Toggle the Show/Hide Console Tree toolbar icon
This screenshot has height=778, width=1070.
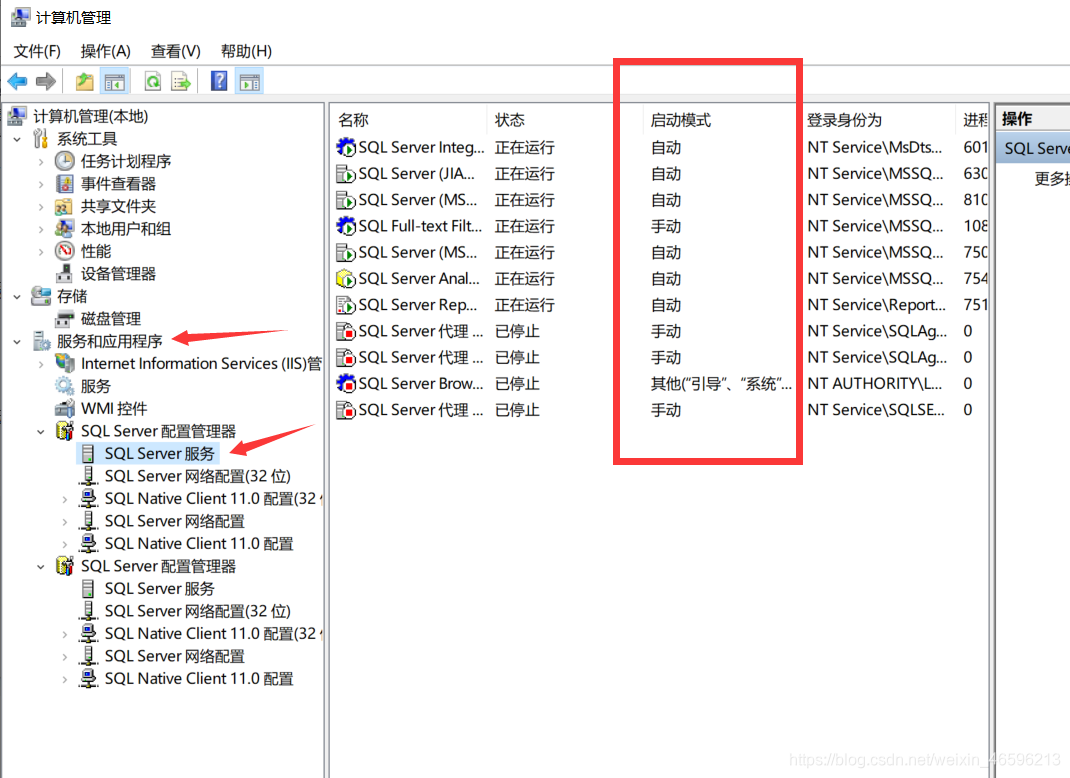[115, 82]
